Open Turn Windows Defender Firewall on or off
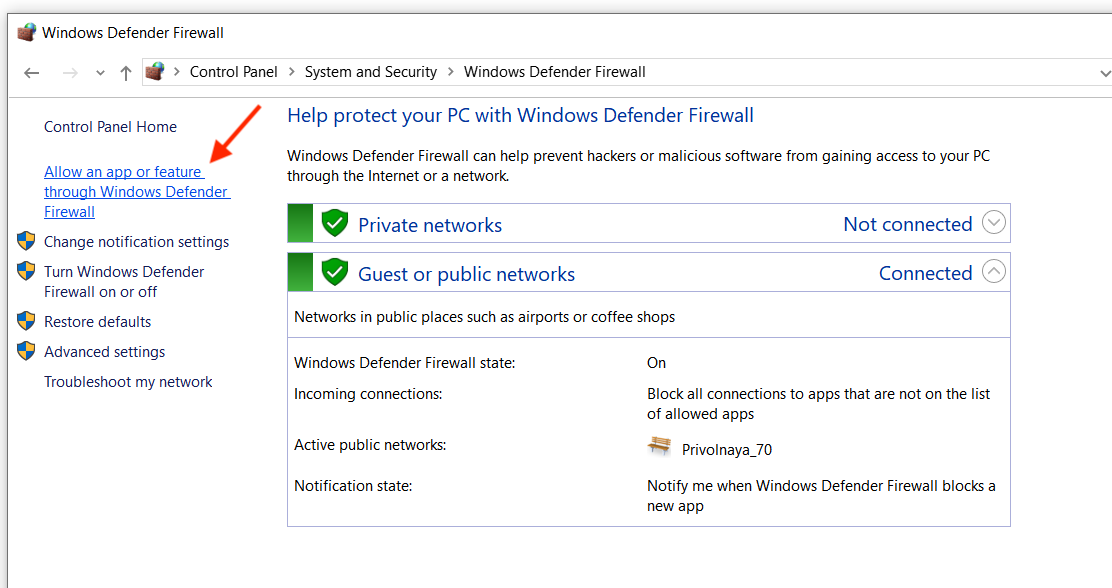Viewport: 1112px width, 588px height. [x=124, y=282]
